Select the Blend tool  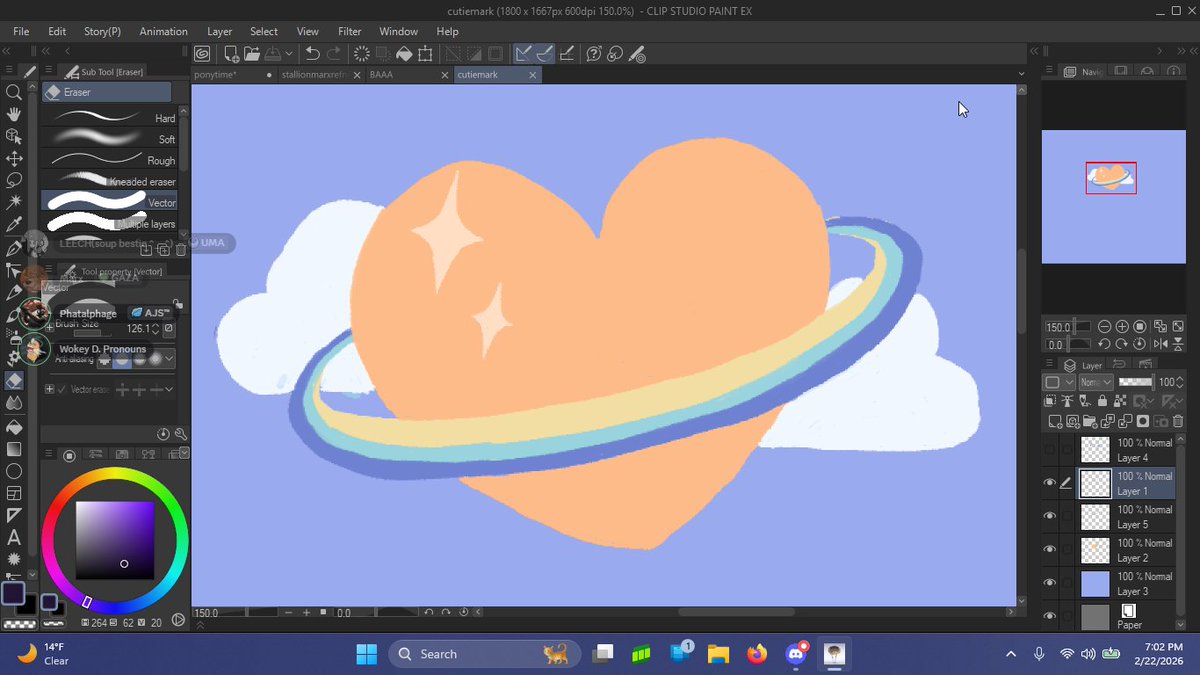[x=14, y=402]
